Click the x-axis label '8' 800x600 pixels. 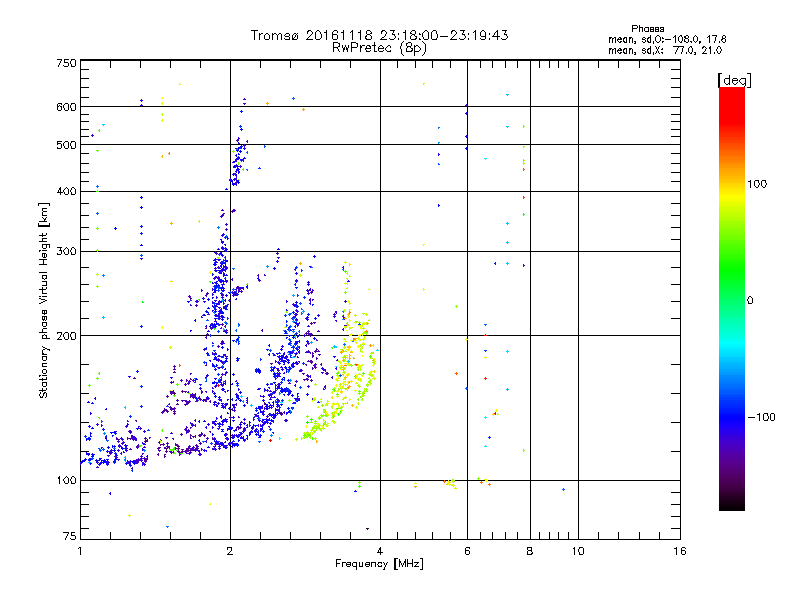point(530,551)
